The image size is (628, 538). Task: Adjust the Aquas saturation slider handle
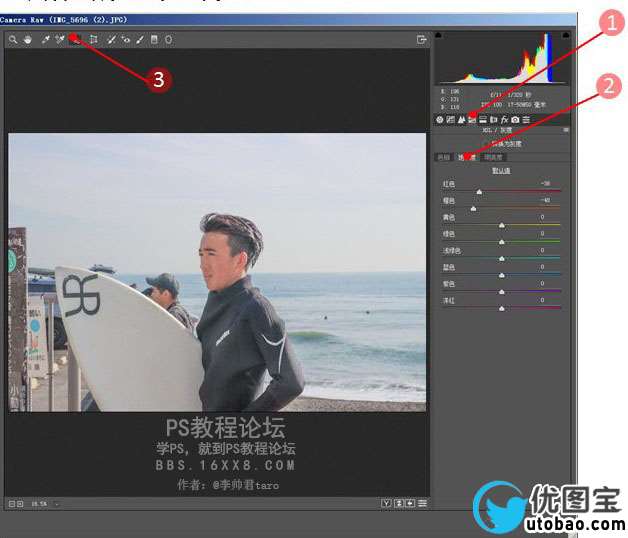[x=502, y=259]
